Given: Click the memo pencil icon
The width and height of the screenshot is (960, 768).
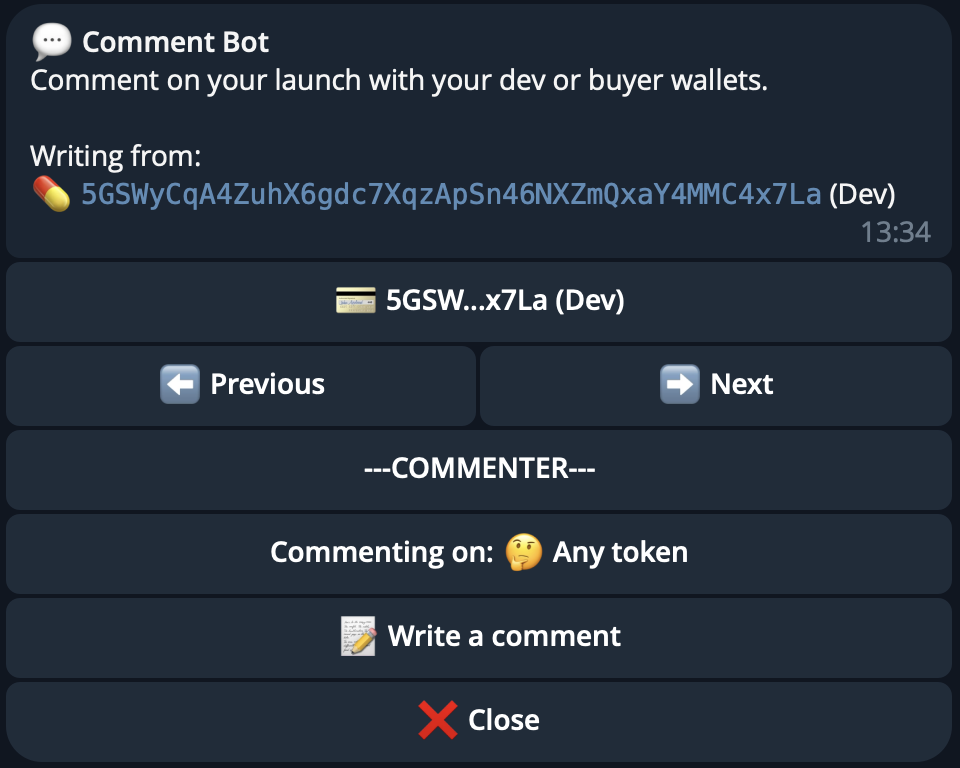Looking at the screenshot, I should [359, 636].
